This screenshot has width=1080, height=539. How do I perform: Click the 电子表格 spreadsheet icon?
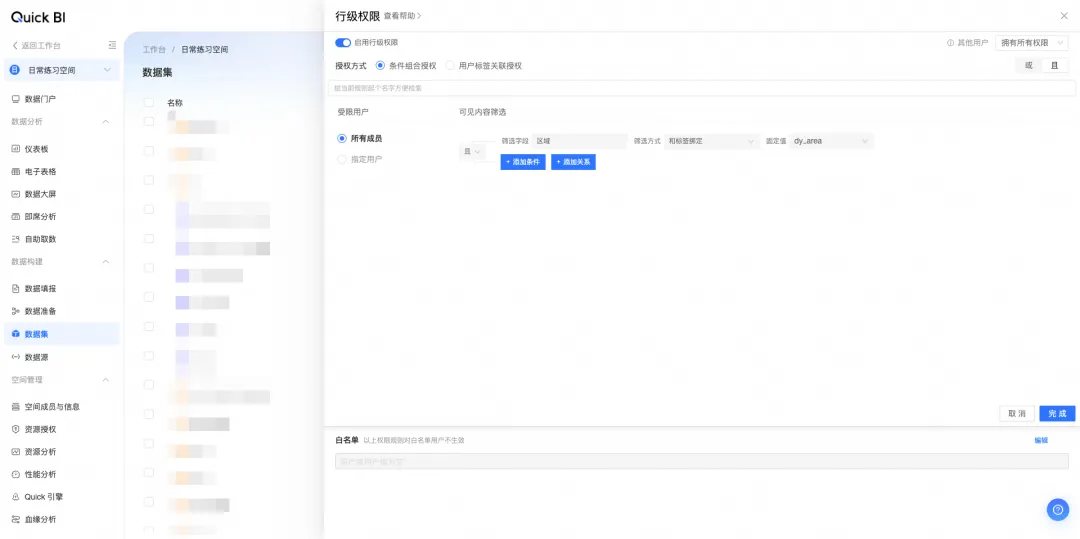(x=16, y=172)
